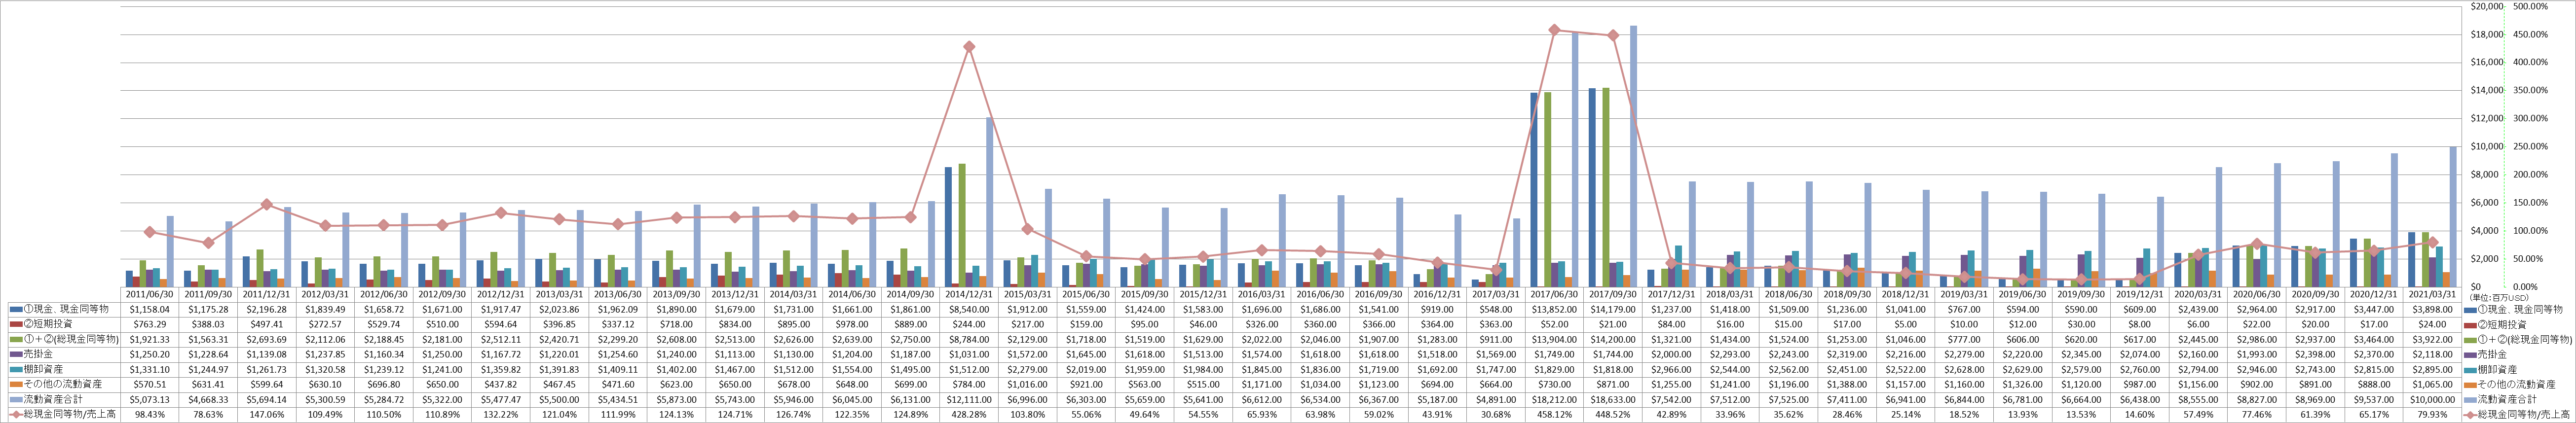
Task: Select the 2019/06/30 date column header
Action: coord(2023,295)
